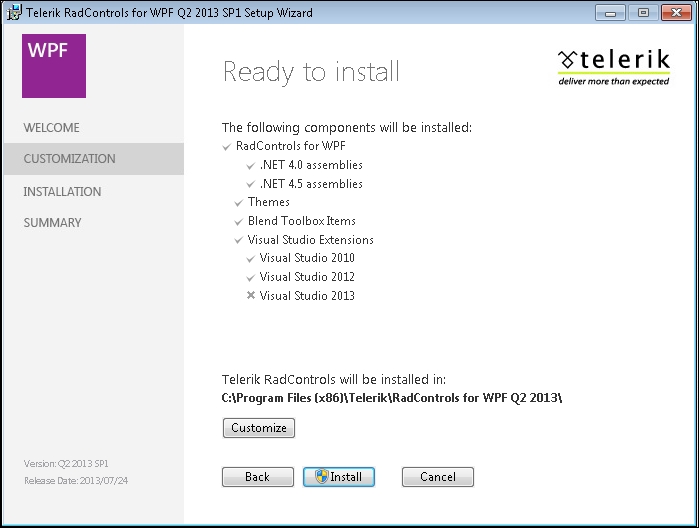
Task: Click the 'Release Date: 2013/07/24' label
Action: click(76, 481)
